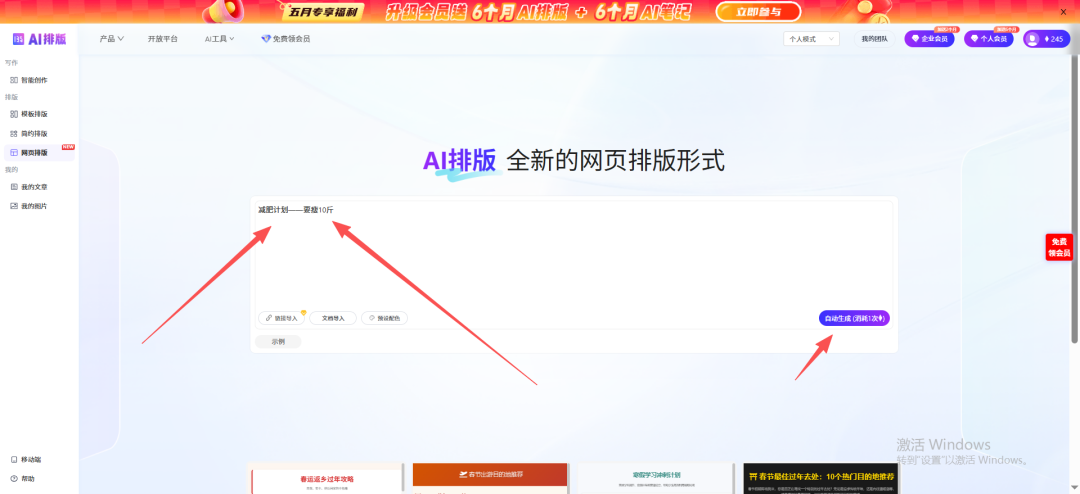Click the 立即参与 banner button

(x=758, y=11)
